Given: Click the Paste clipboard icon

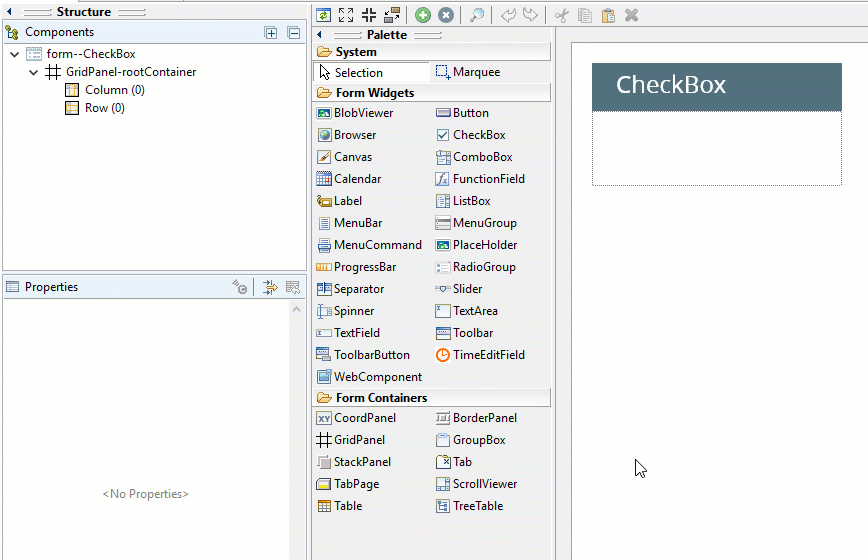Looking at the screenshot, I should pyautogui.click(x=608, y=15).
